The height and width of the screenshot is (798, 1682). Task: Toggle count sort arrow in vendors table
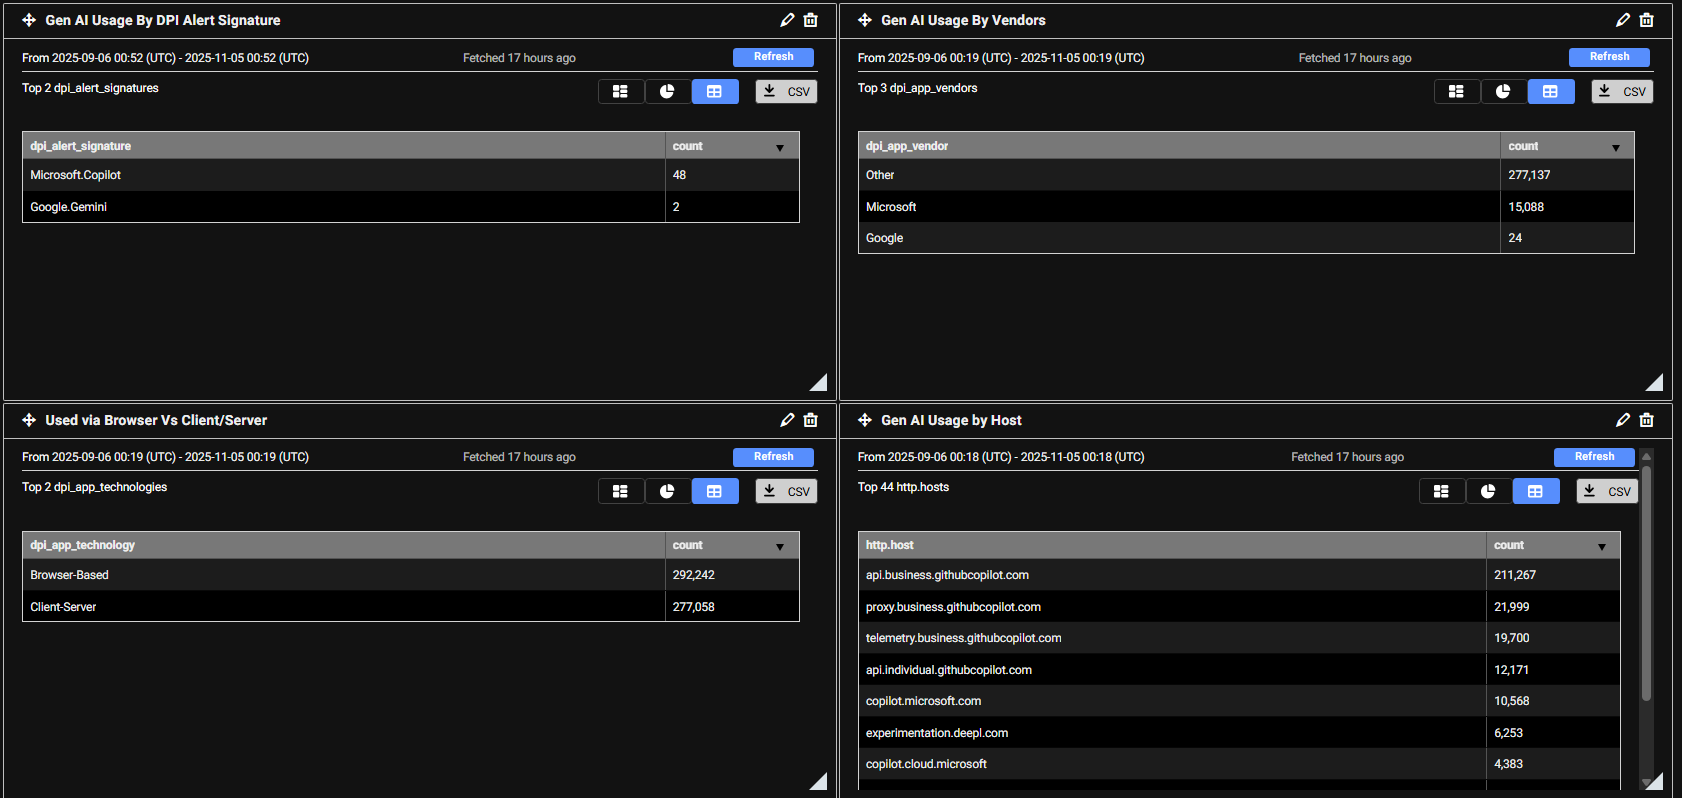point(1616,148)
